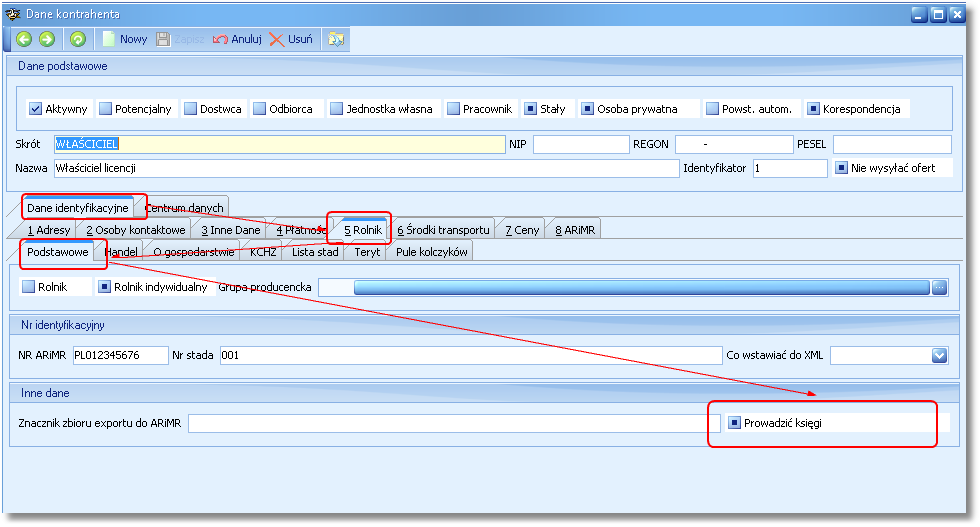Screen dimensions: 980x527
Task: Minimize the Dane kontrahenta window
Action: click(x=919, y=14)
